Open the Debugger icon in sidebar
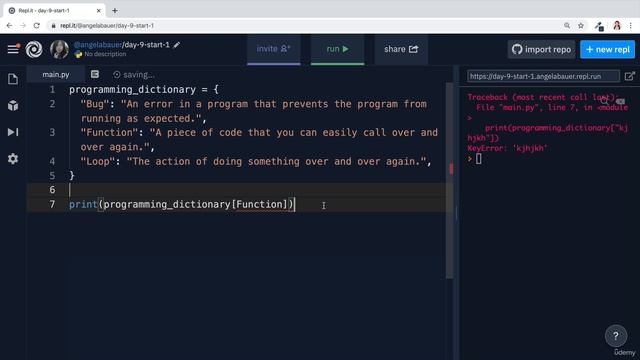 point(13,132)
